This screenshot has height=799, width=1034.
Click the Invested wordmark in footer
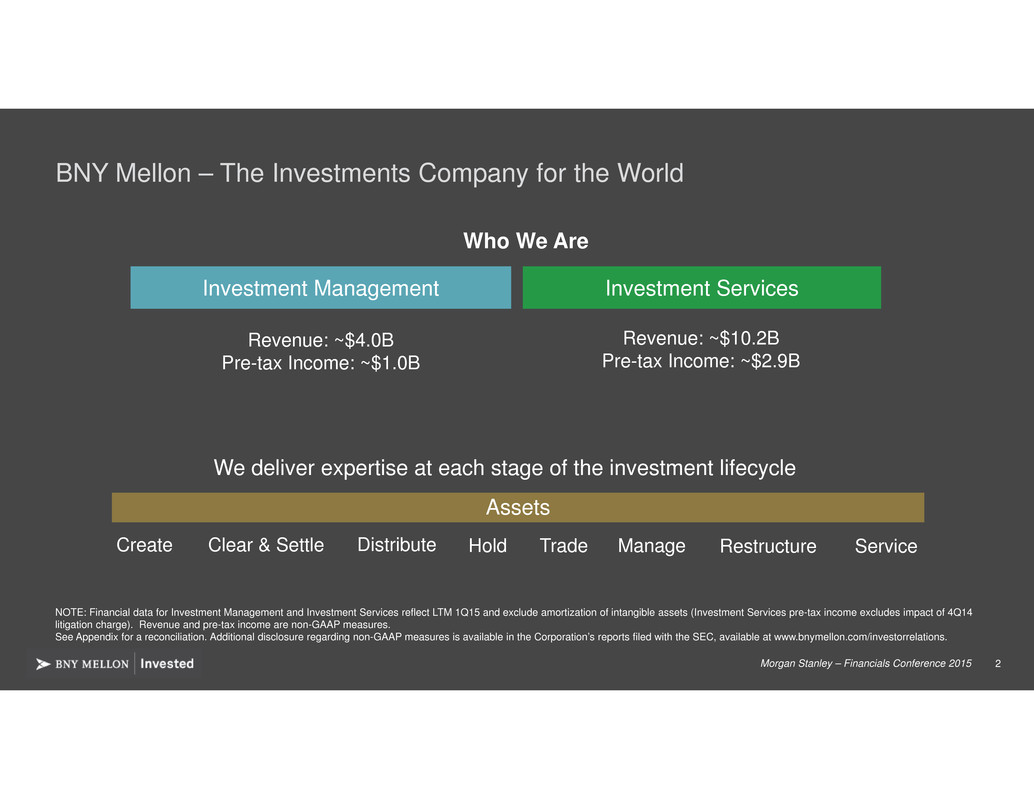[x=168, y=664]
